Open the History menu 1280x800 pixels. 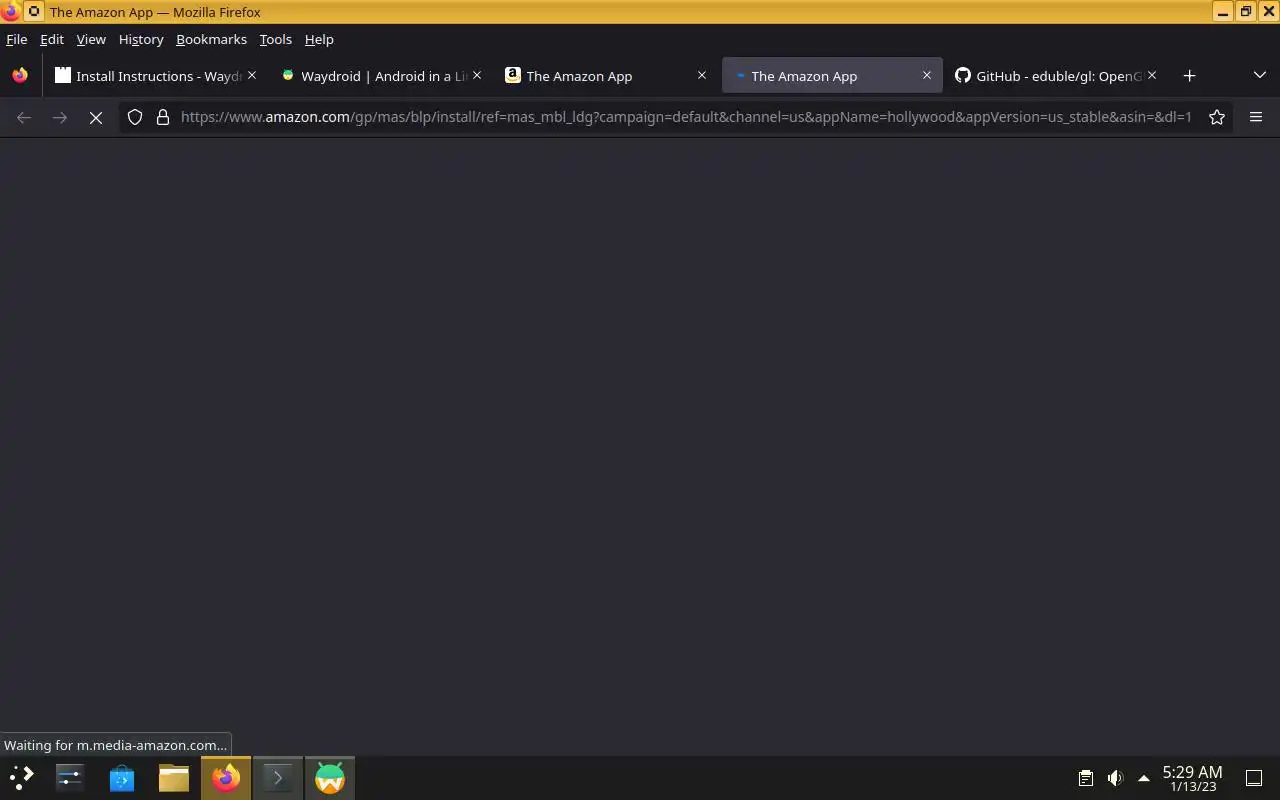(141, 39)
